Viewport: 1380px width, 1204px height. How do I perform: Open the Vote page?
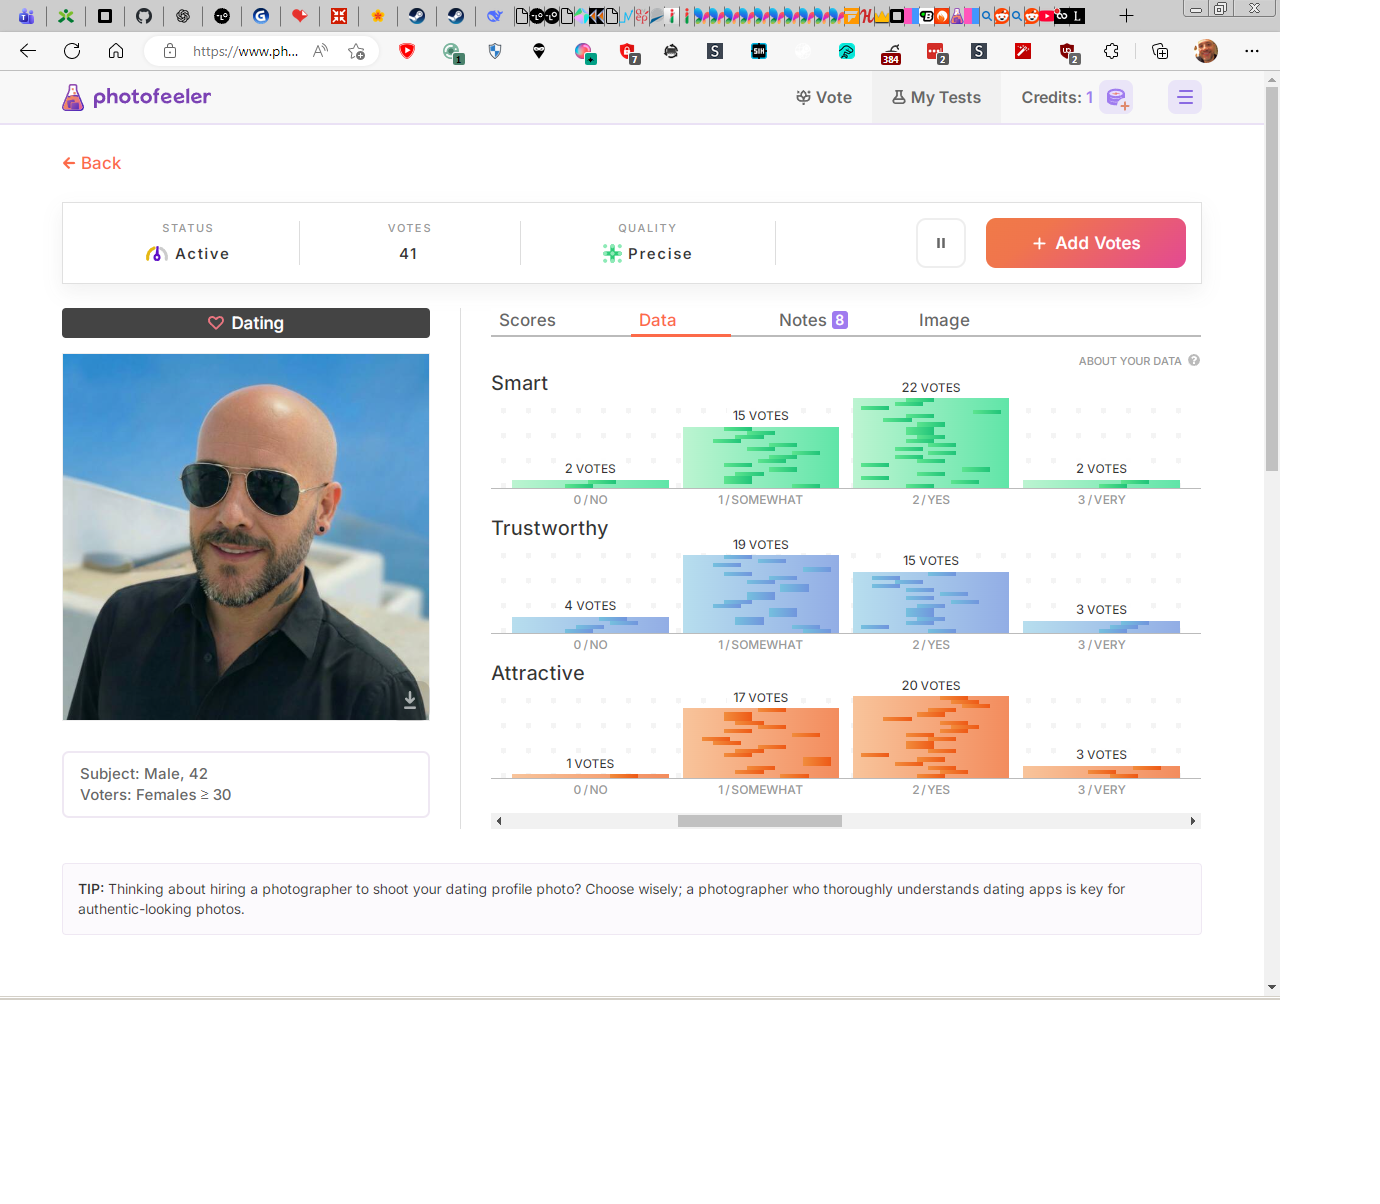[x=824, y=97]
